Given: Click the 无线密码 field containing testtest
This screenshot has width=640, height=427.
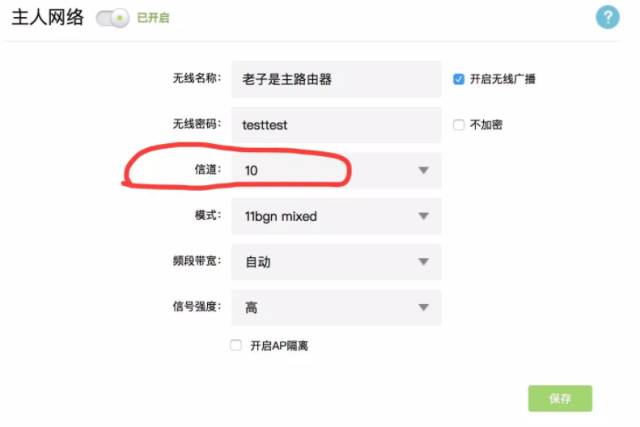Looking at the screenshot, I should 336,125.
